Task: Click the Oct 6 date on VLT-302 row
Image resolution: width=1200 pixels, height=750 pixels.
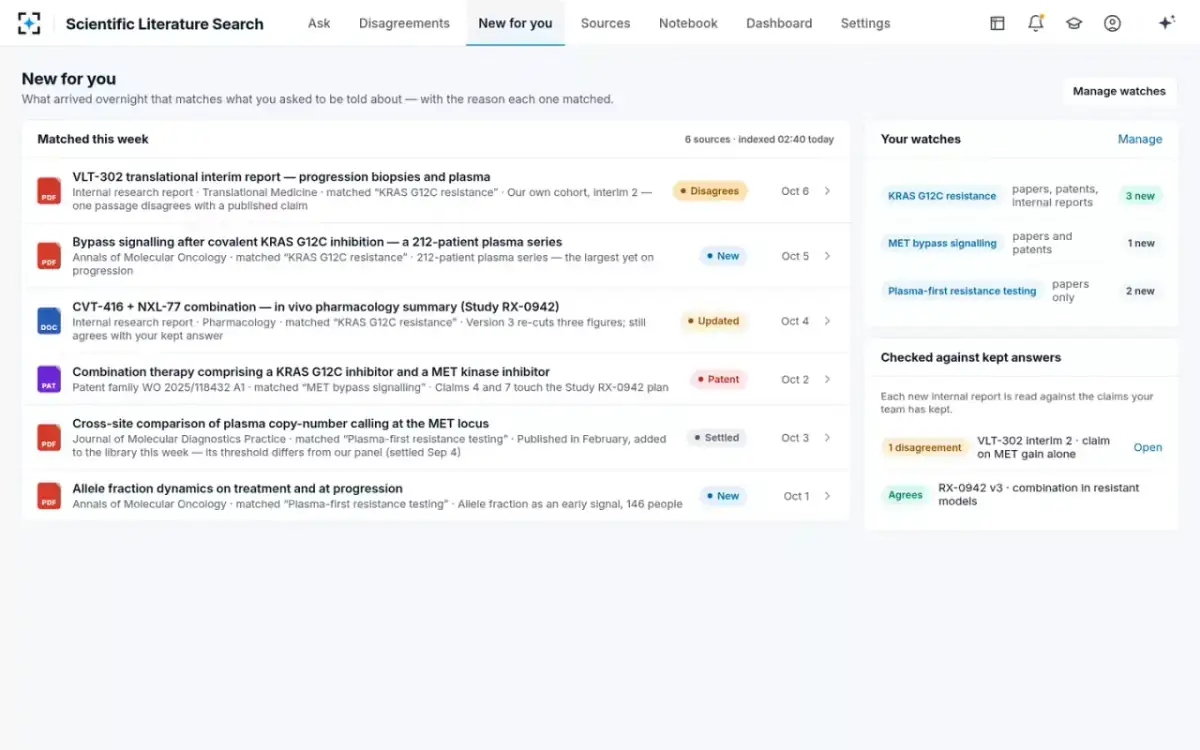Action: [x=795, y=191]
